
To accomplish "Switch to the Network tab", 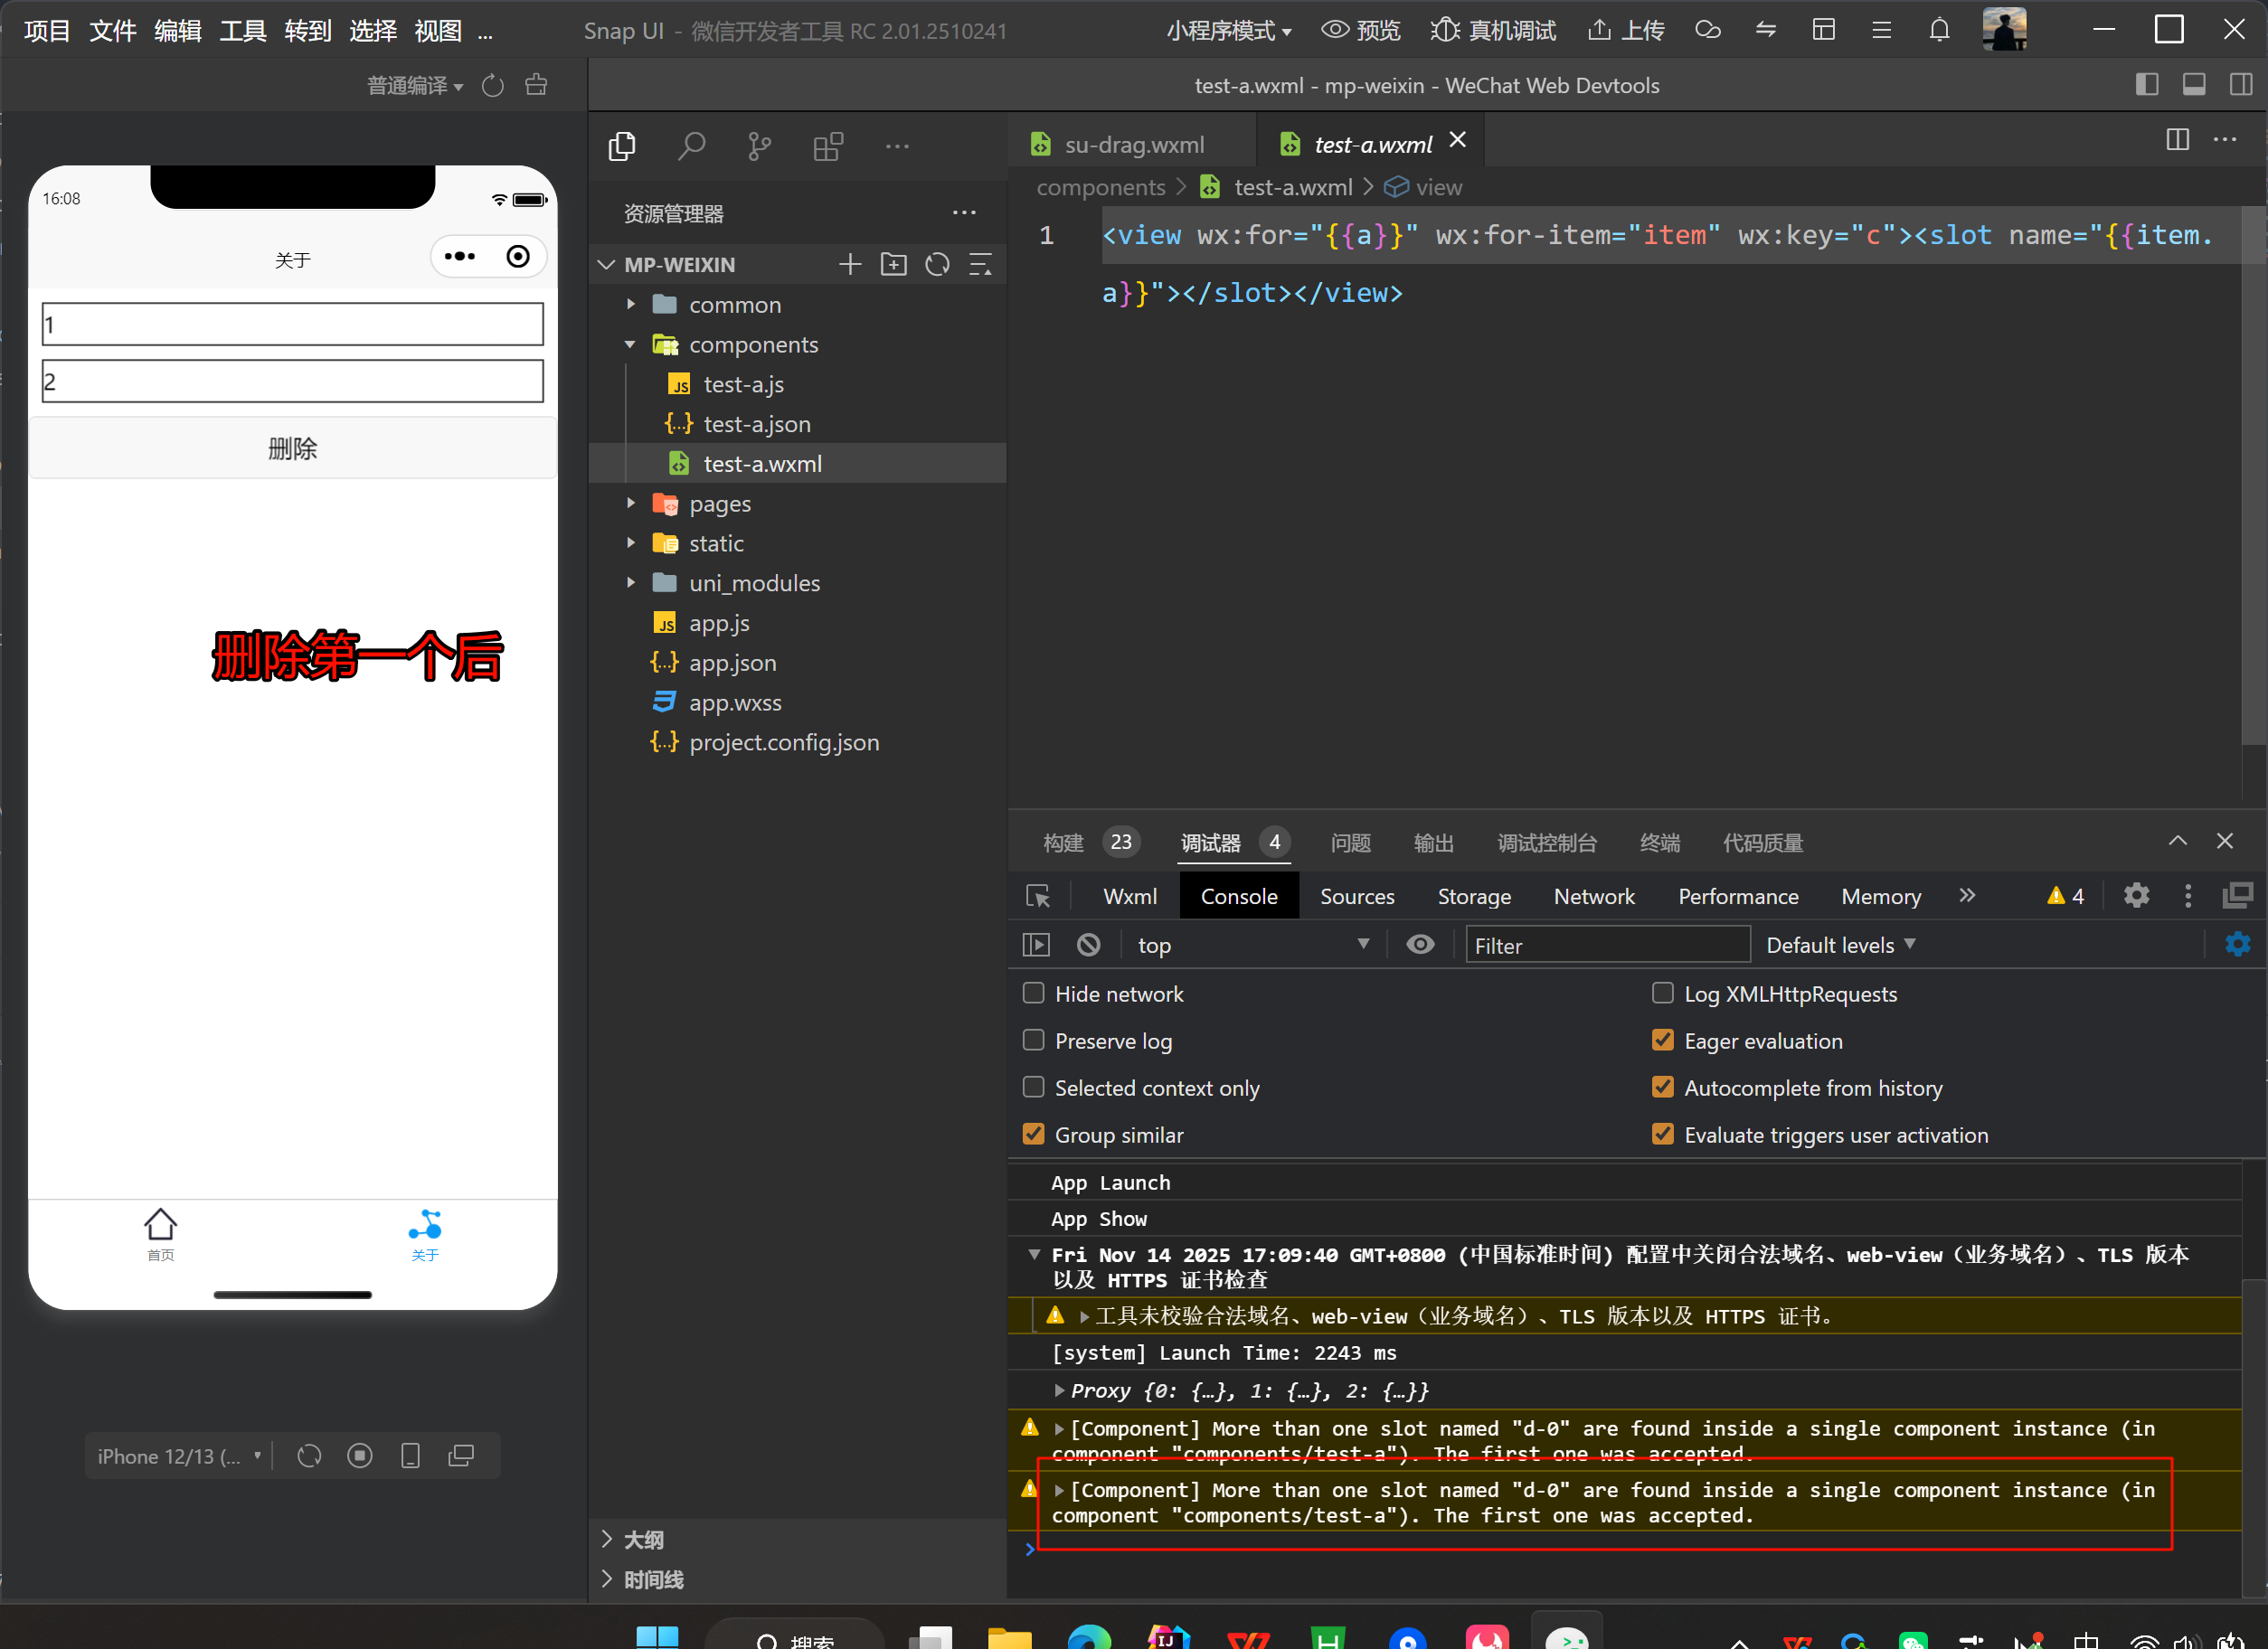I will point(1593,896).
